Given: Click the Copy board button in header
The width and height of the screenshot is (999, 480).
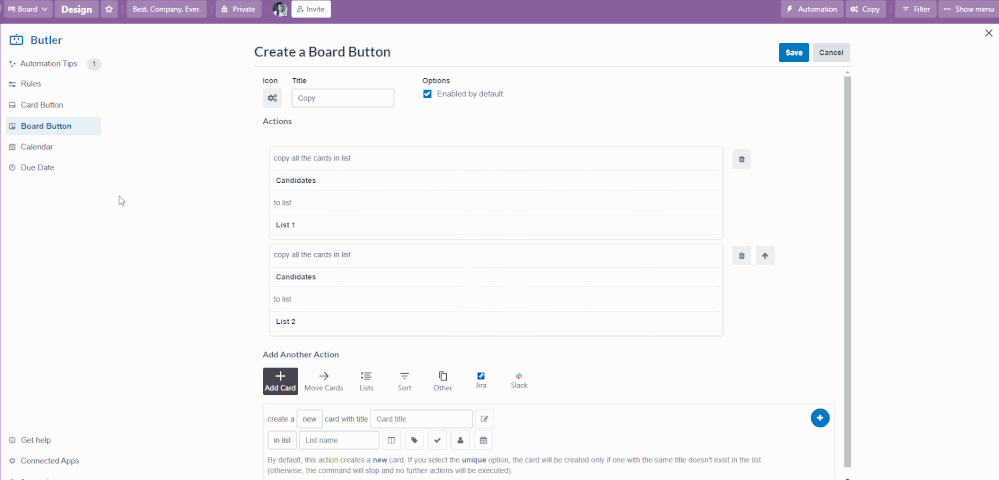Looking at the screenshot, I should pos(866,10).
